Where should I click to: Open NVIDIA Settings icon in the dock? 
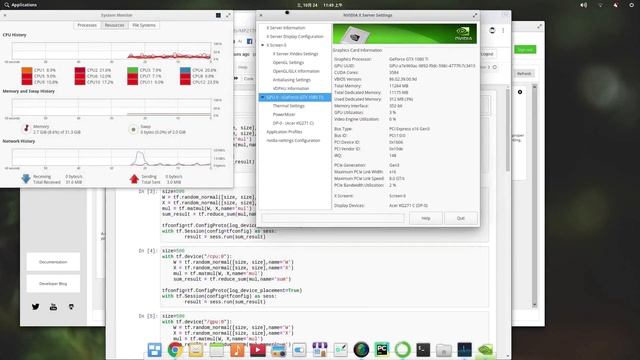[485, 350]
